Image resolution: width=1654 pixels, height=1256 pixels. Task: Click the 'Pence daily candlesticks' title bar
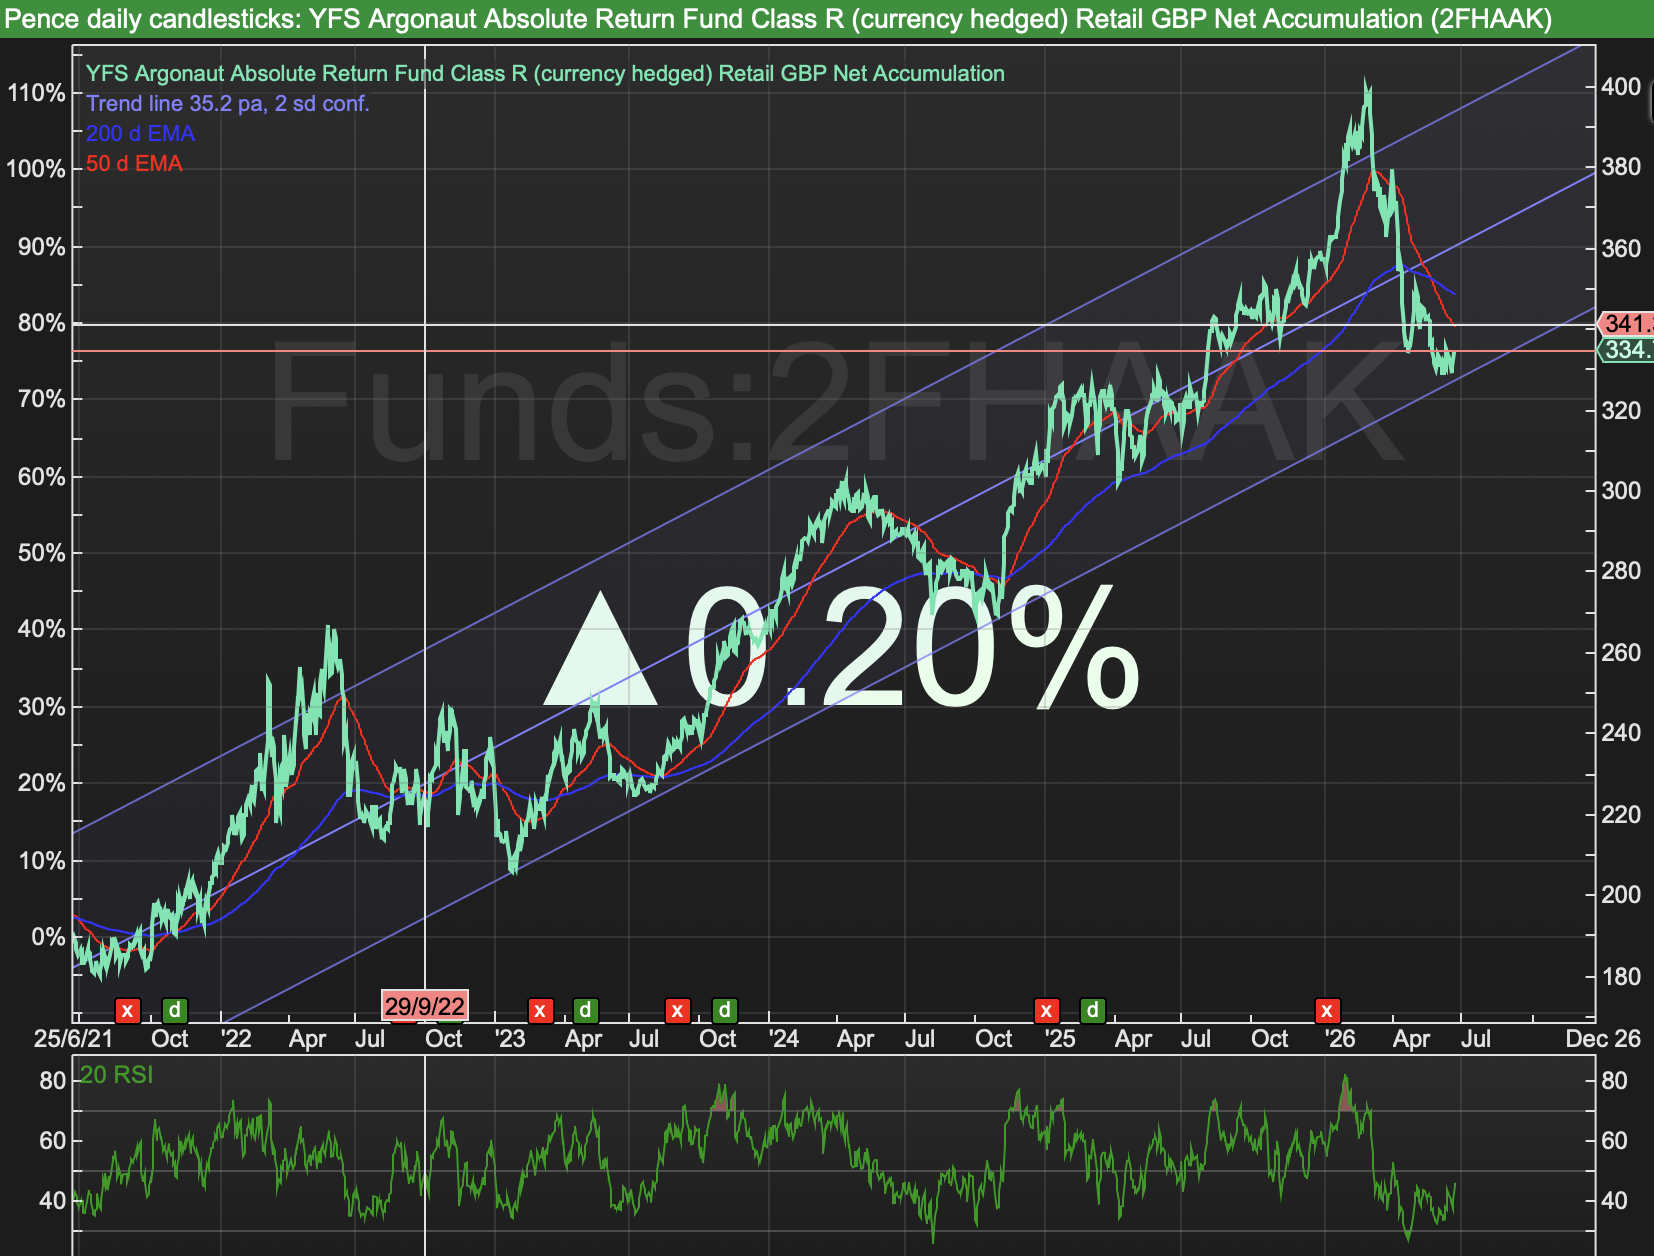click(x=827, y=19)
